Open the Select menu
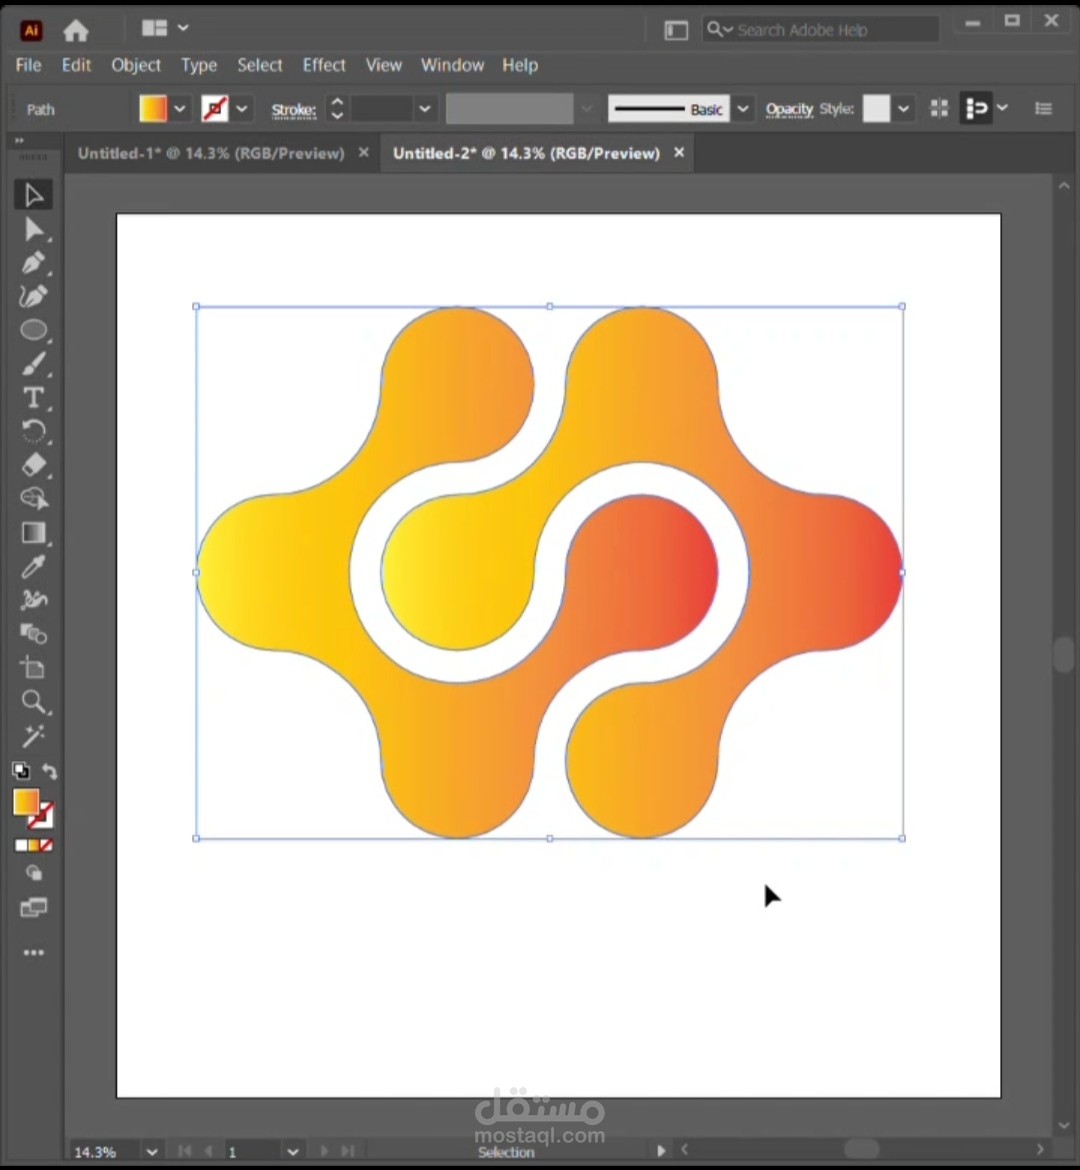This screenshot has width=1080, height=1170. point(260,65)
